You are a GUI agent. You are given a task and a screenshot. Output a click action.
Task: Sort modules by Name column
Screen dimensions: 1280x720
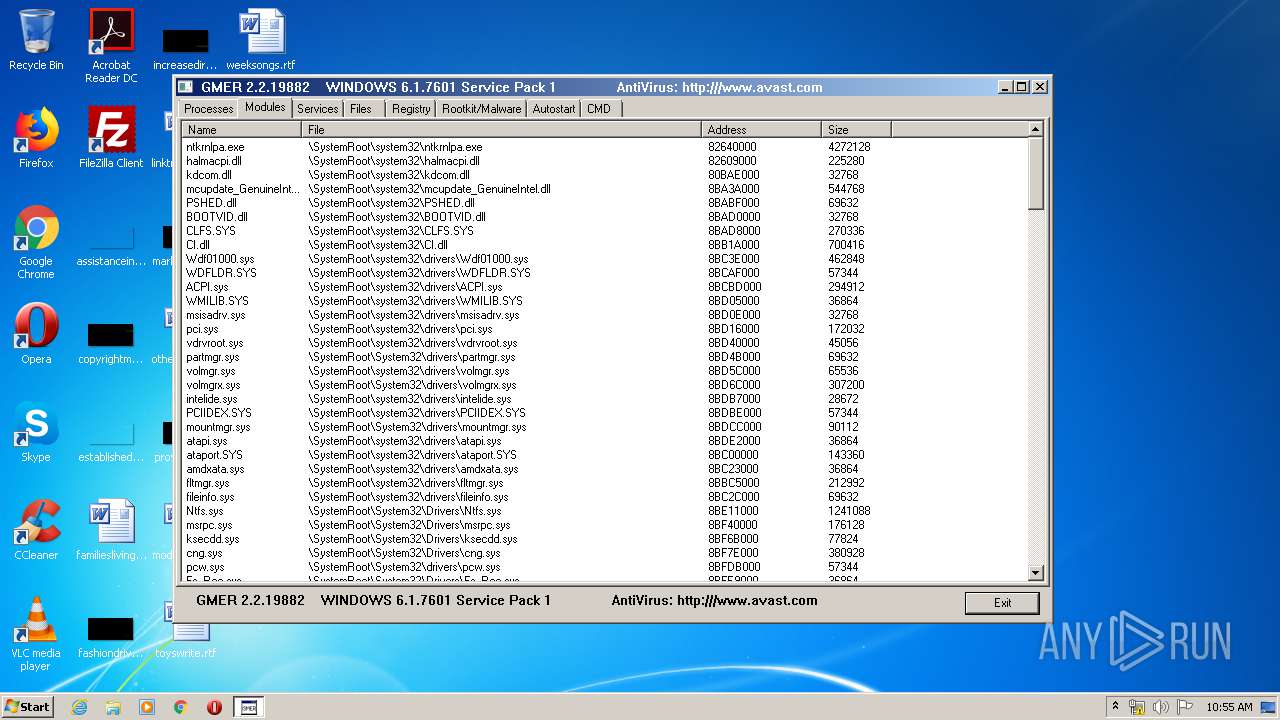tap(242, 130)
